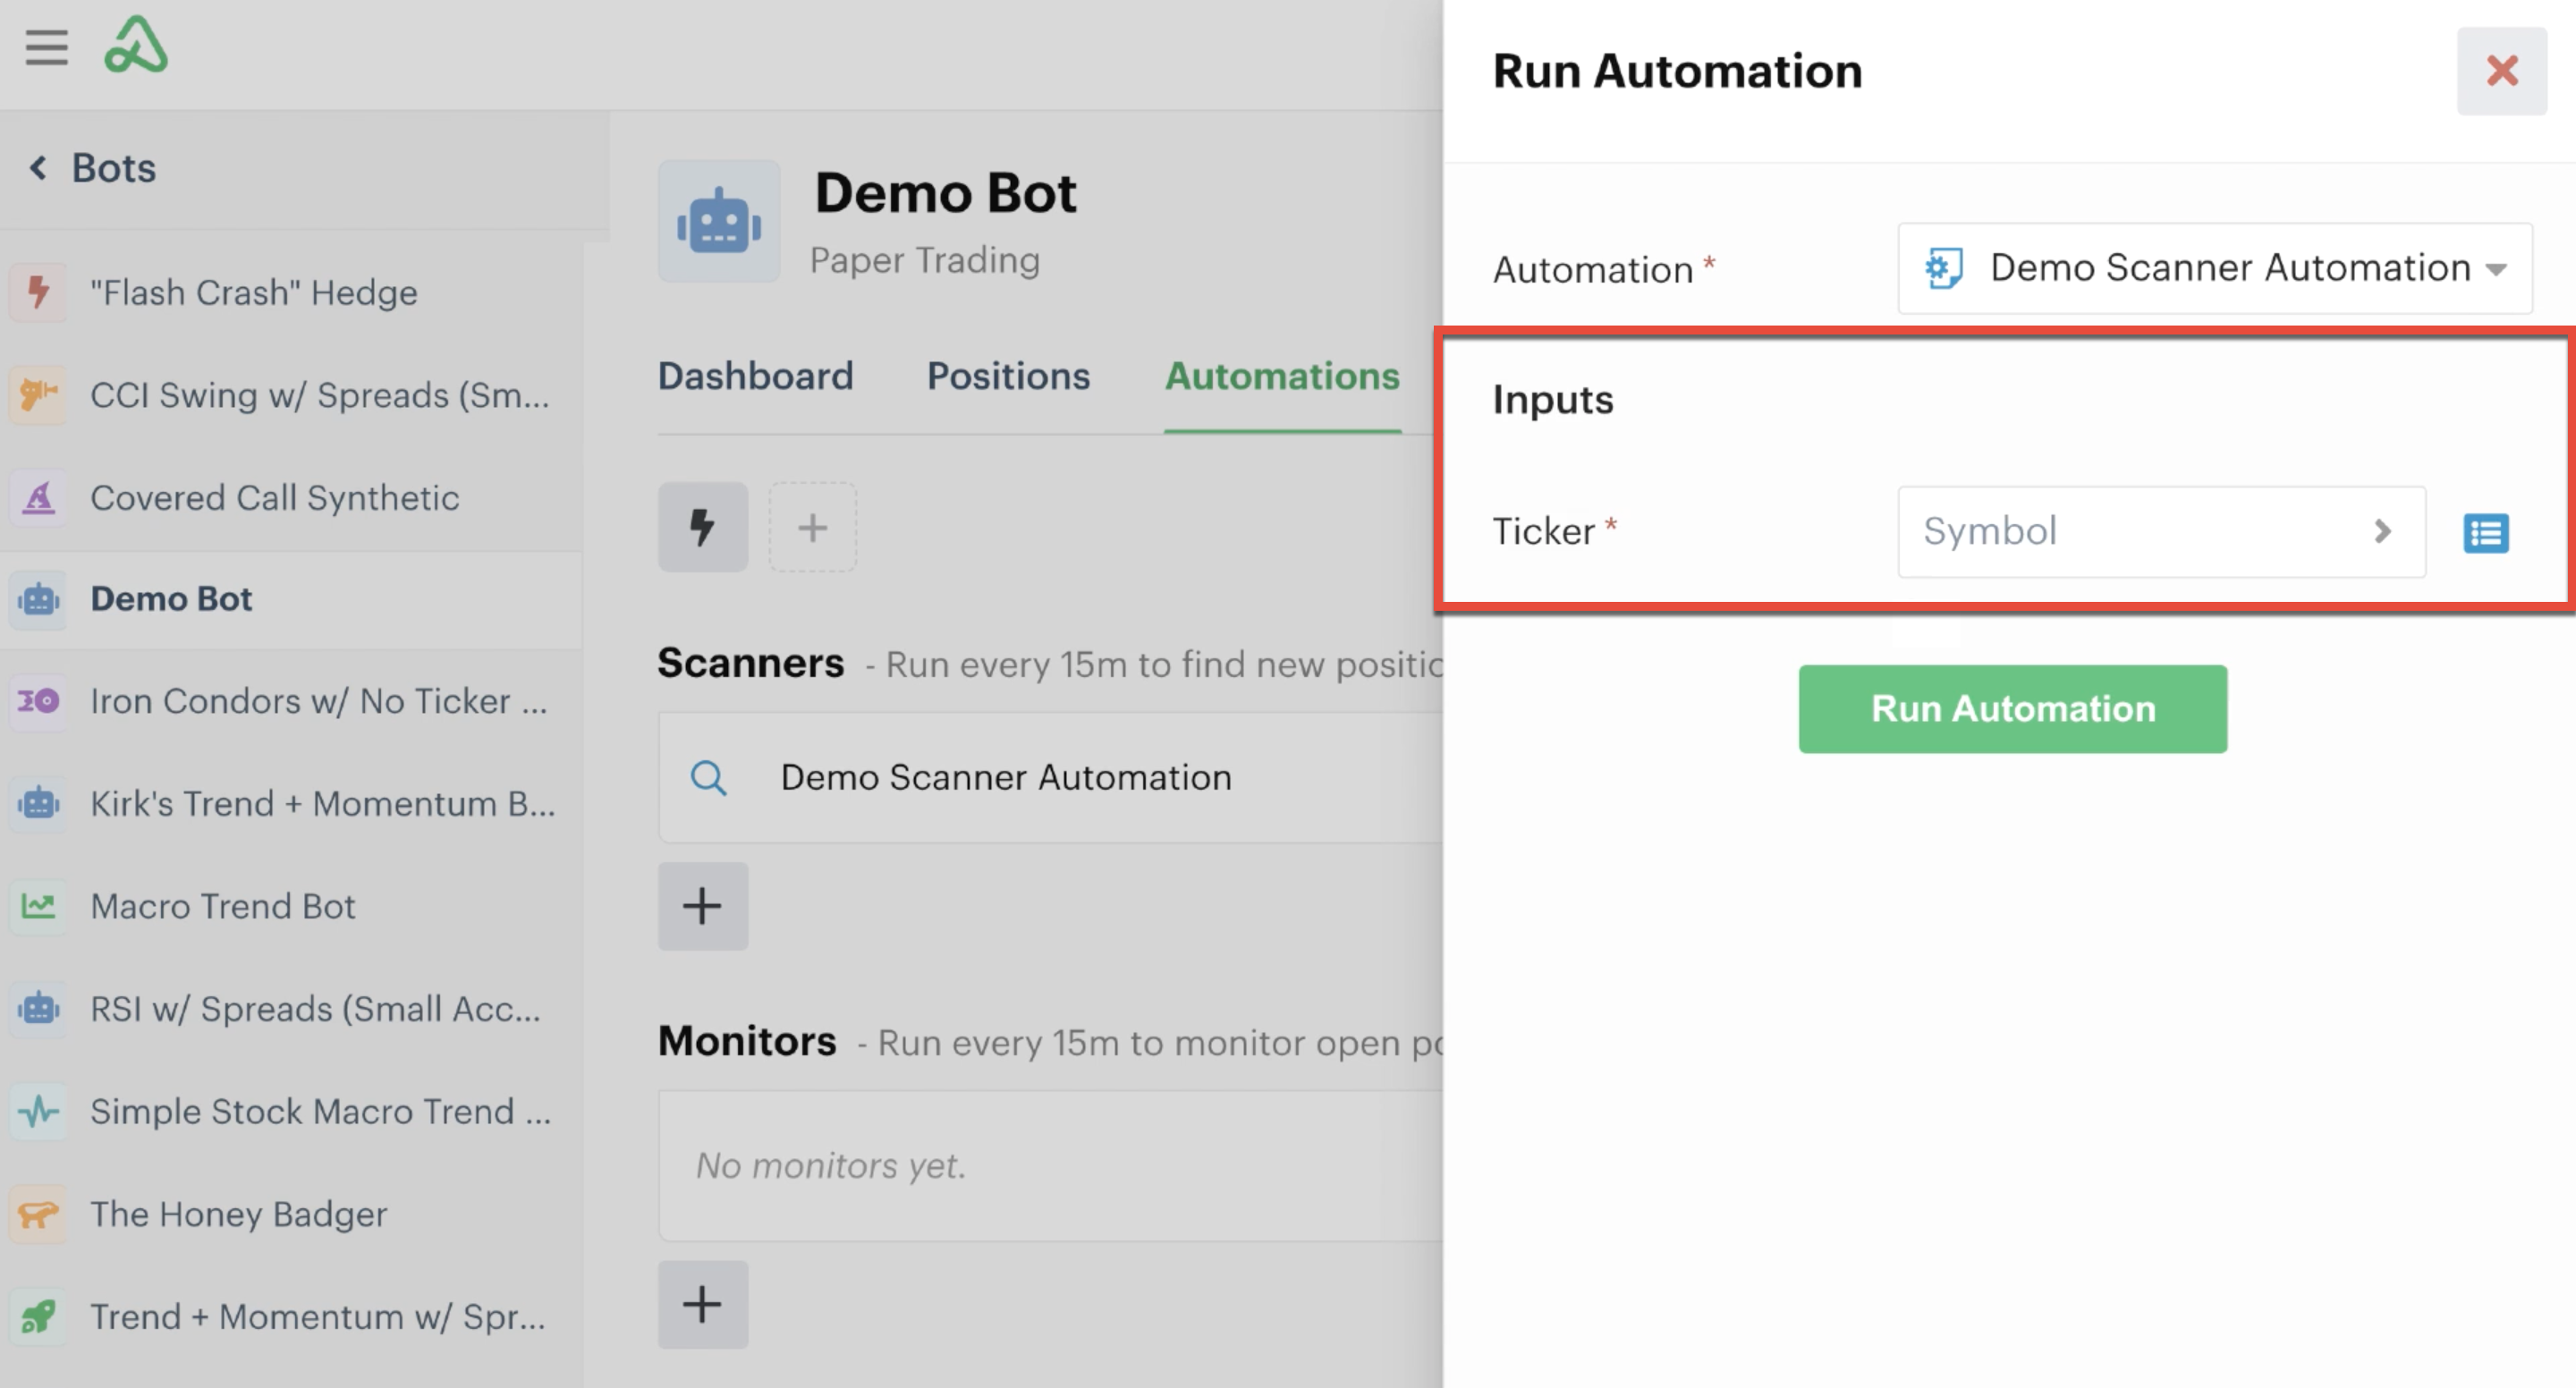Viewport: 2576px width, 1388px height.
Task: Click the Macro Trend Bot chart icon
Action: [38, 906]
